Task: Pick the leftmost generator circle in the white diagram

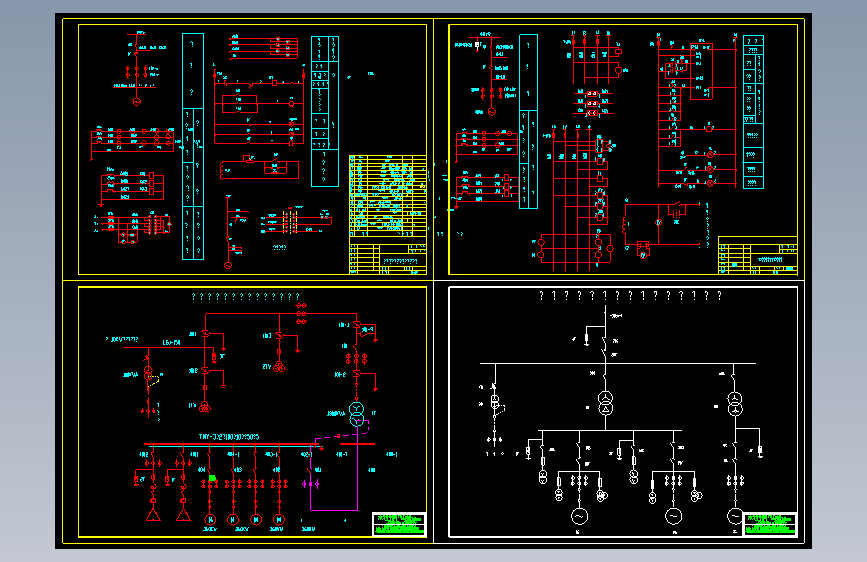Action: point(579,516)
